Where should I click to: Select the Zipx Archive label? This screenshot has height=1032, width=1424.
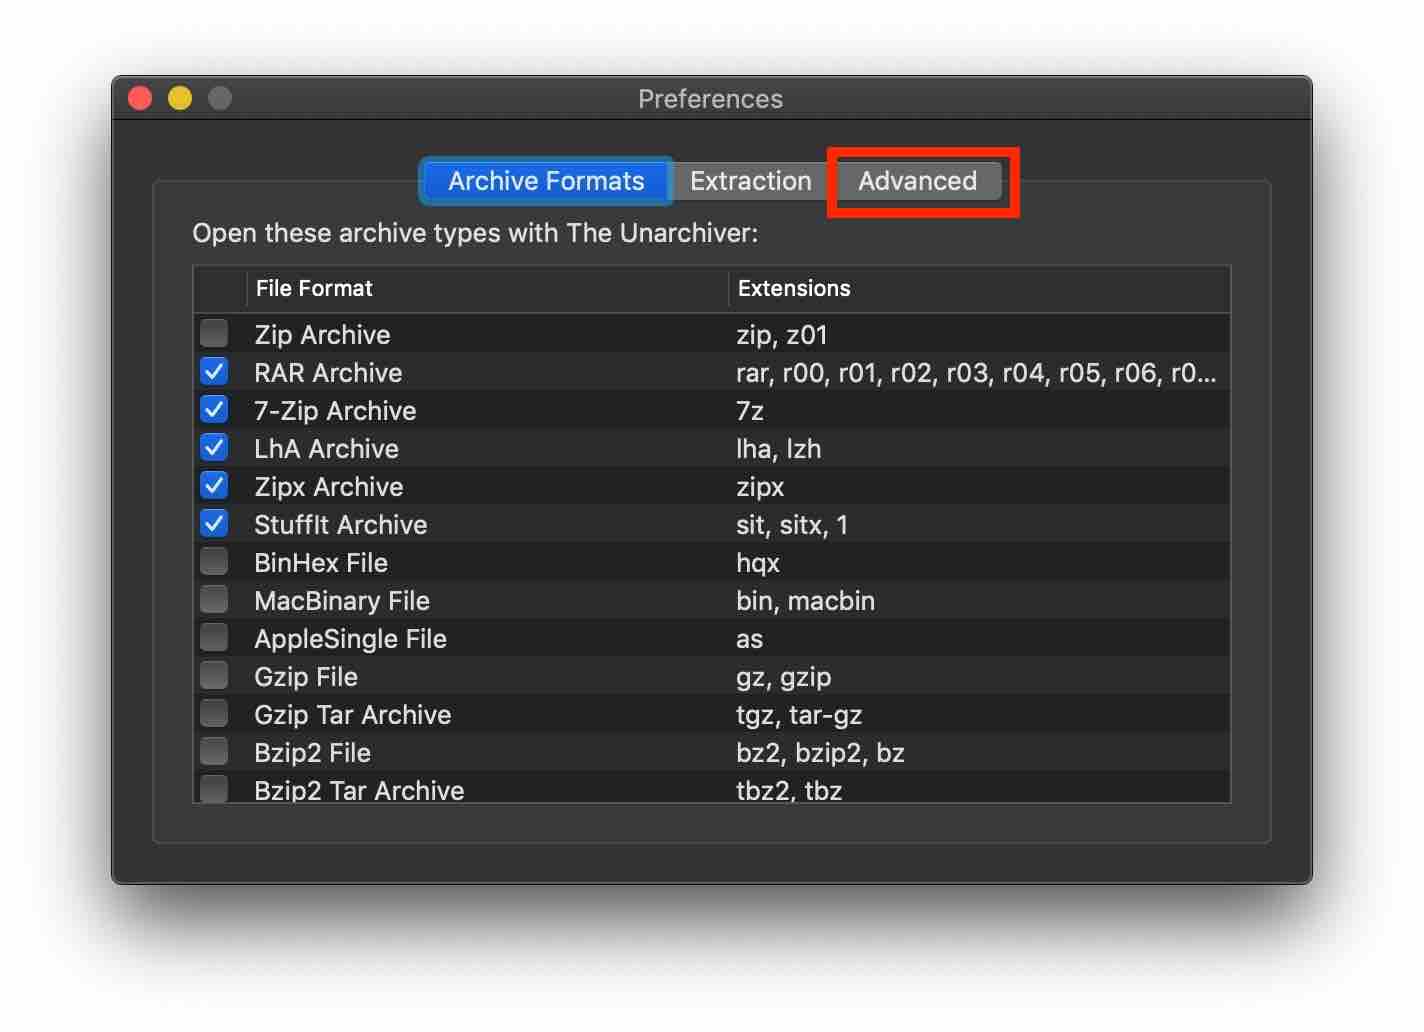(329, 487)
